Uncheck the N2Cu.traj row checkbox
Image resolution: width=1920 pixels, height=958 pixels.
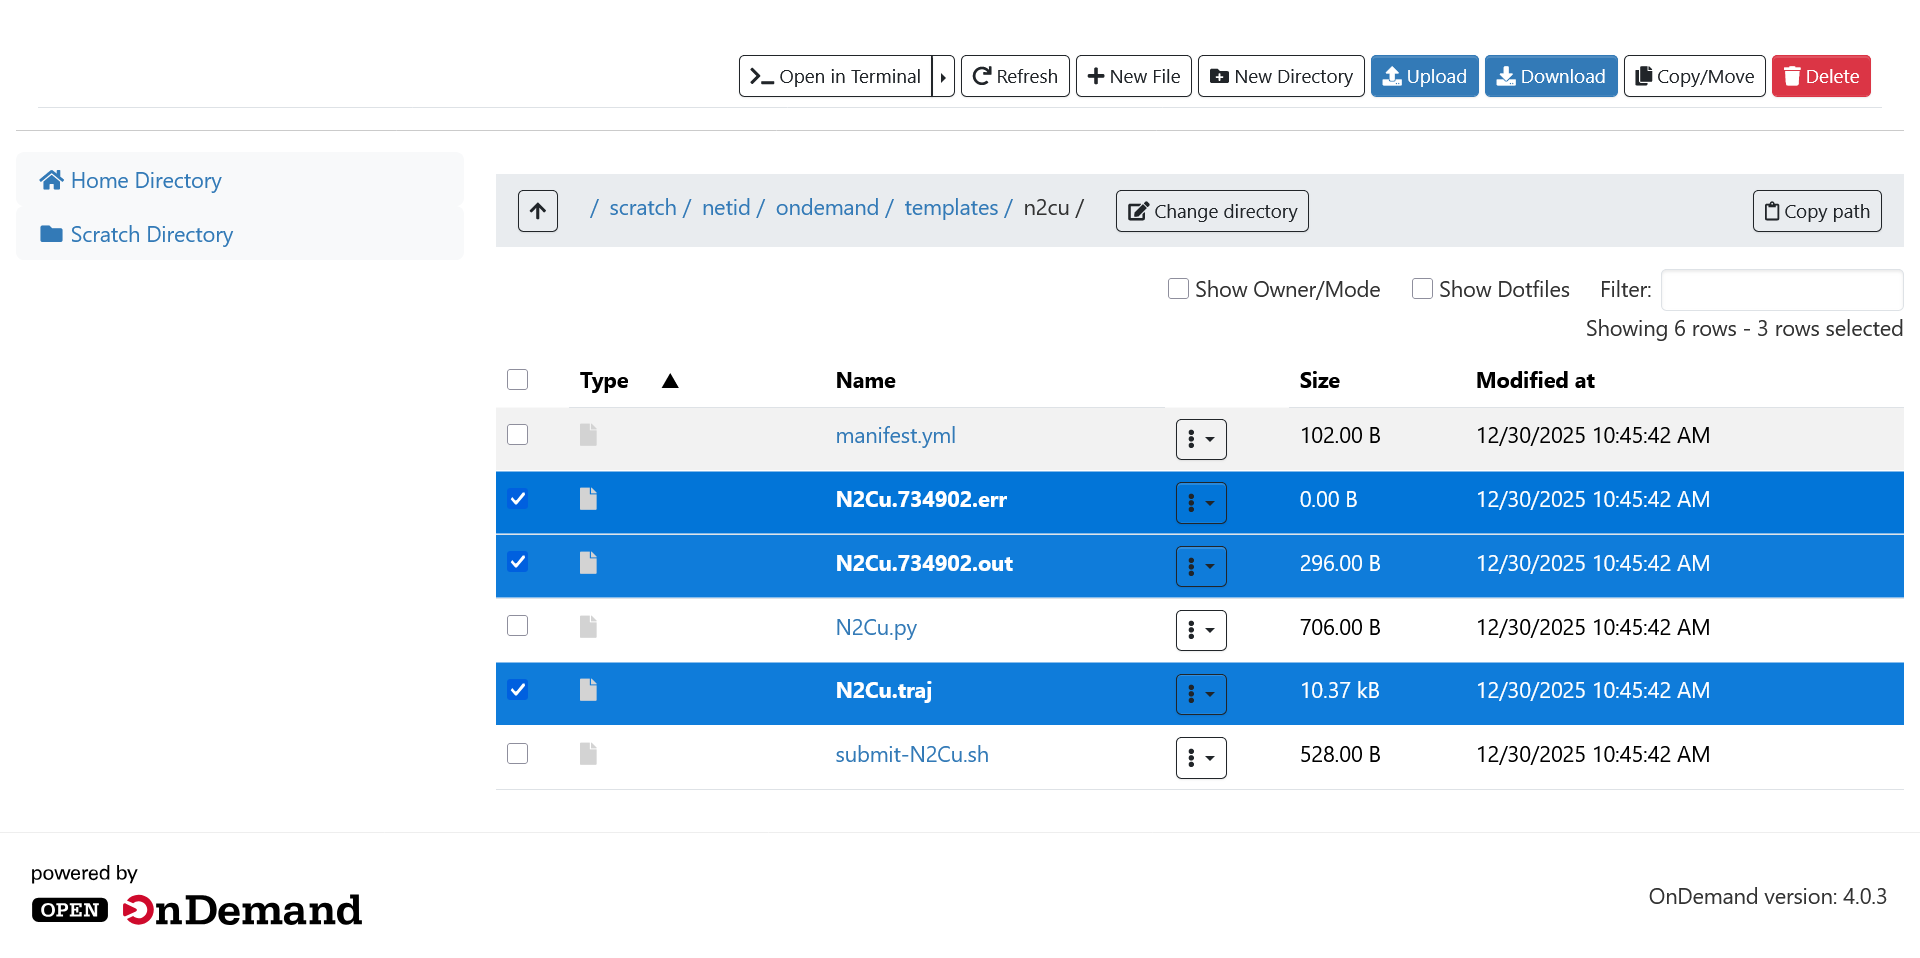[517, 690]
